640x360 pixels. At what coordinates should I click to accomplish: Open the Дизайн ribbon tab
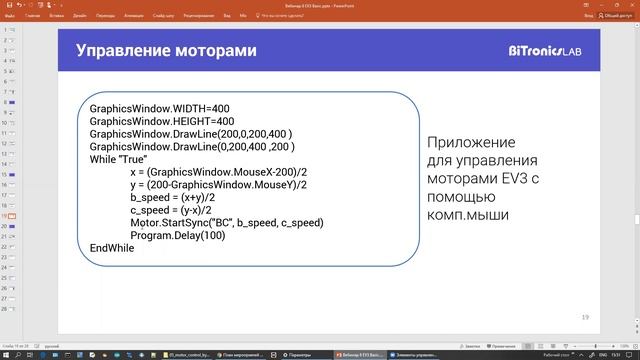pos(80,16)
